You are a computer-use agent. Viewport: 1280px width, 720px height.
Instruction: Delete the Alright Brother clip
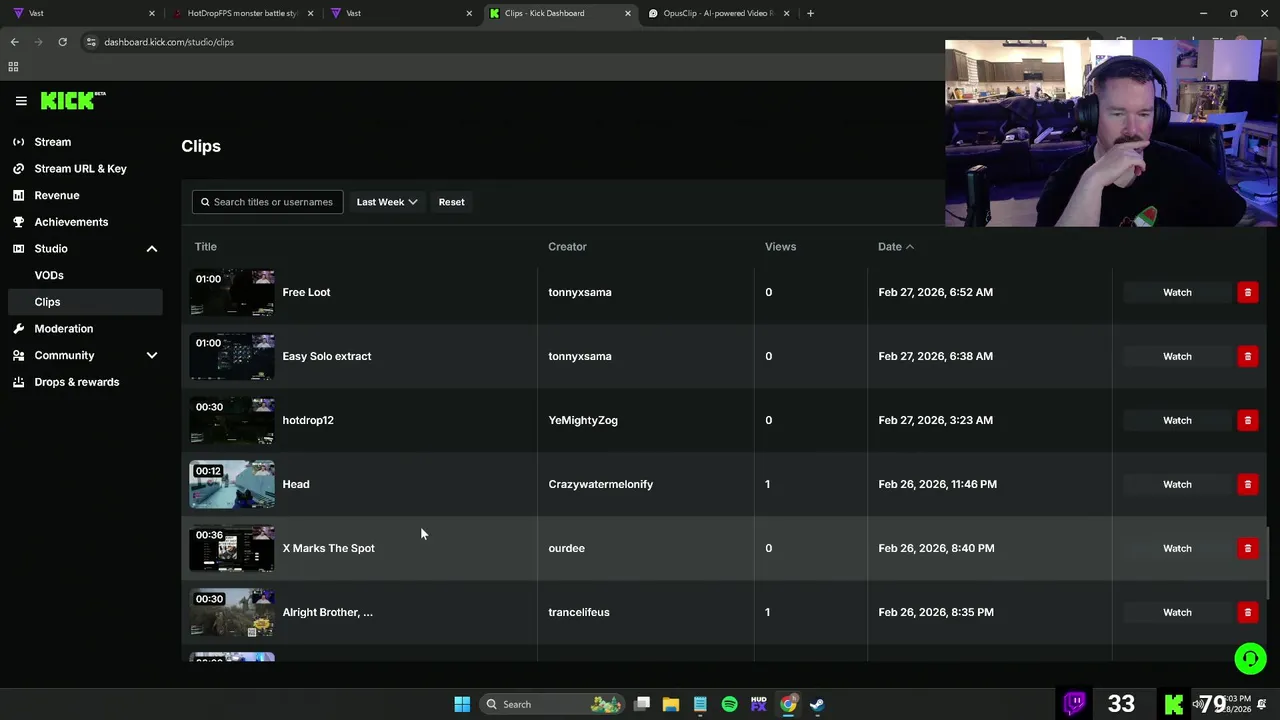tap(1247, 612)
